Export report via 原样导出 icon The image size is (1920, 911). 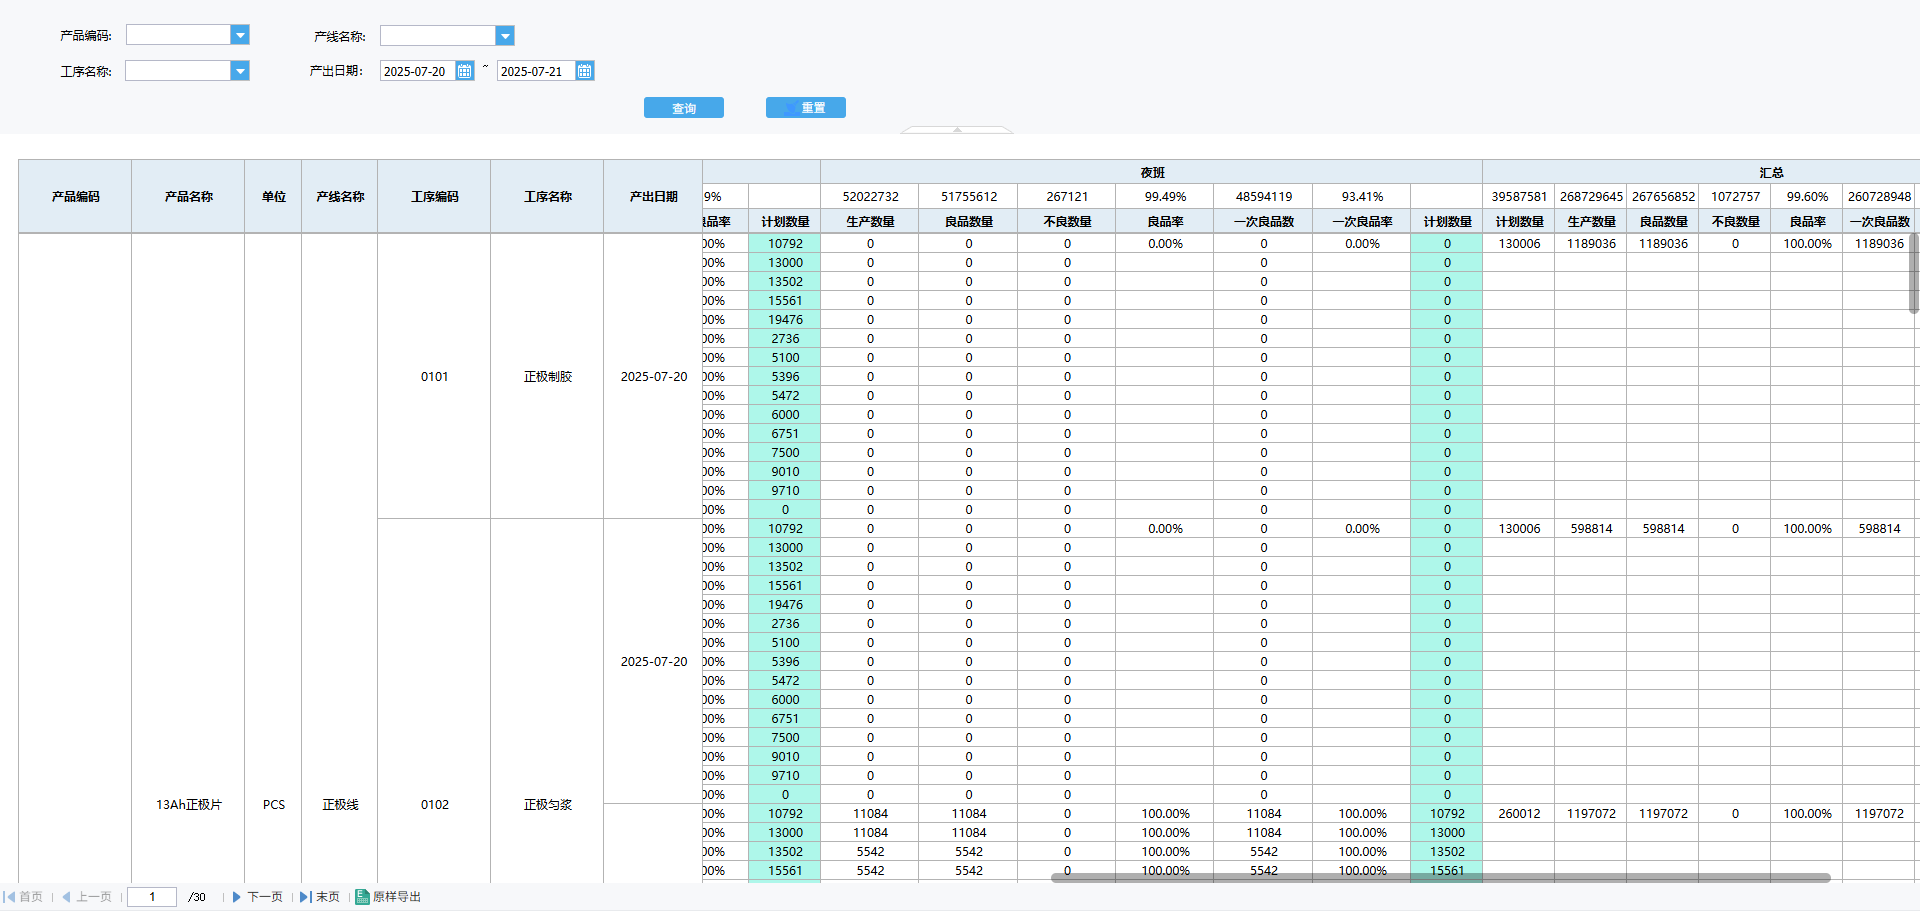362,897
